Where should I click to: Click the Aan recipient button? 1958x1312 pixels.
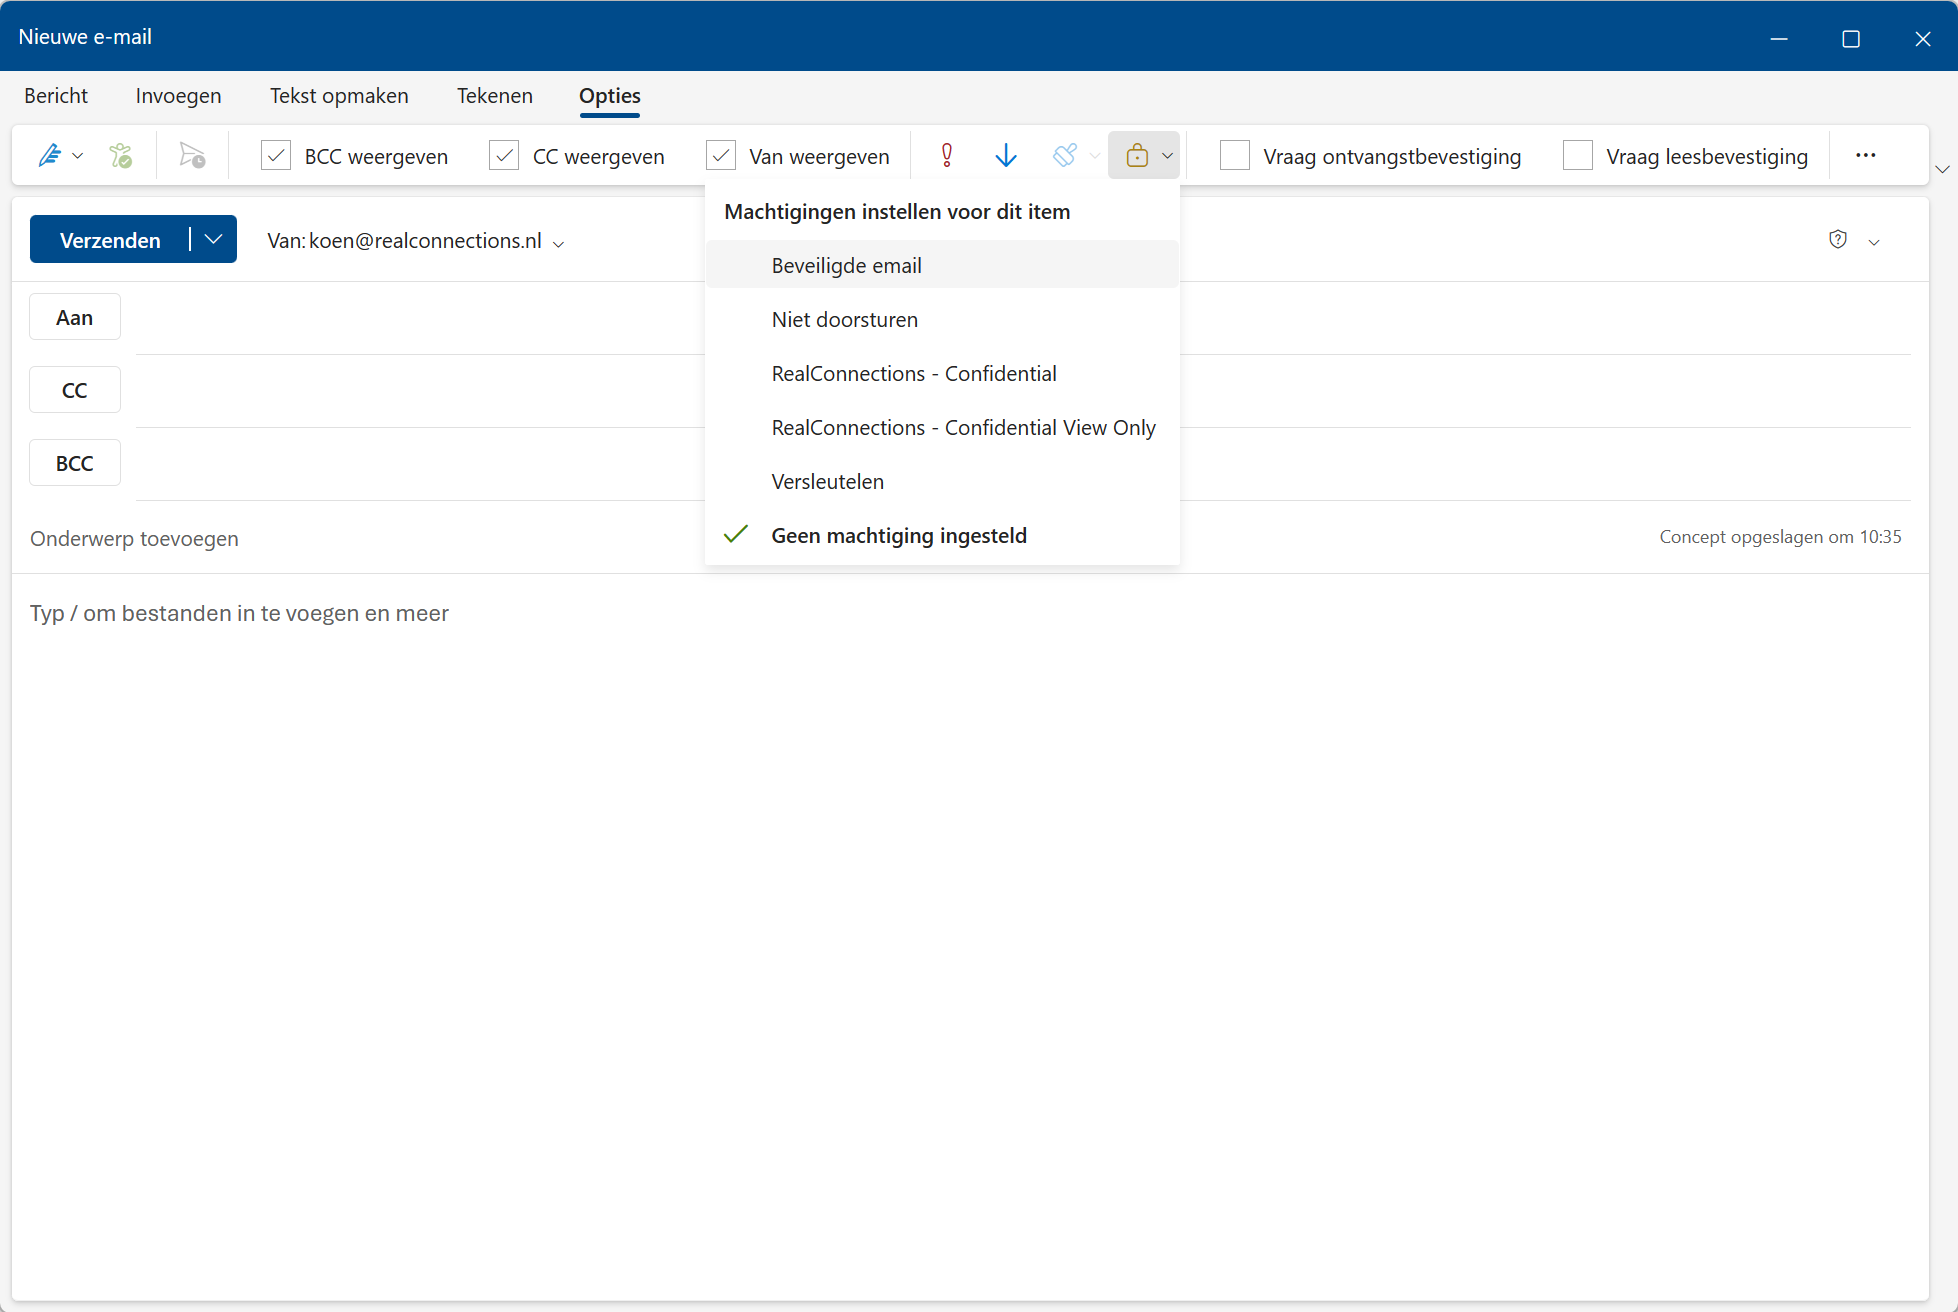pos(75,317)
